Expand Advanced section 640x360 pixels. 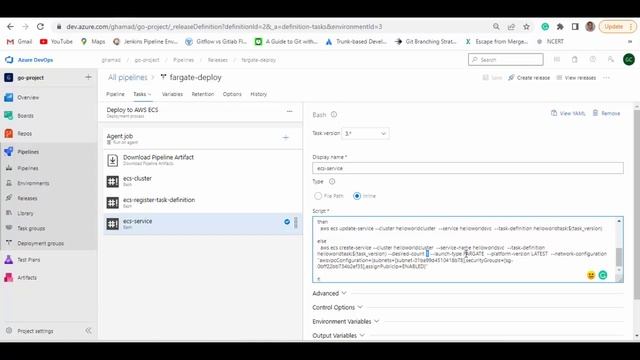pos(329,293)
